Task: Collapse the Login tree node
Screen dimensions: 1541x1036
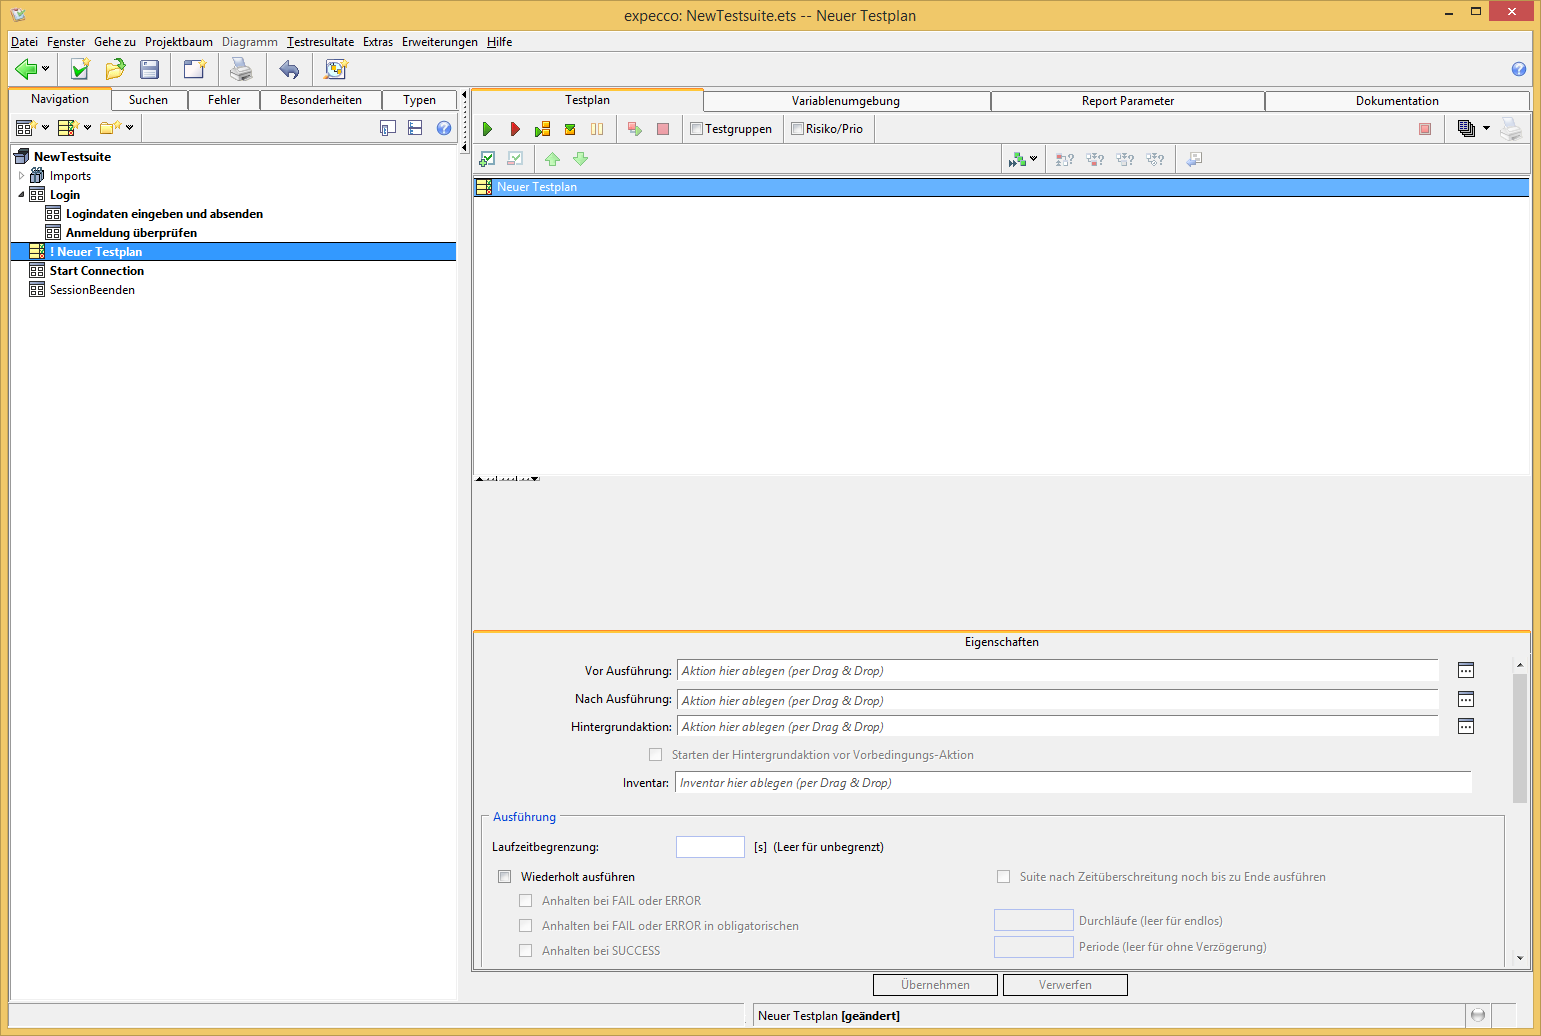Action: (21, 195)
